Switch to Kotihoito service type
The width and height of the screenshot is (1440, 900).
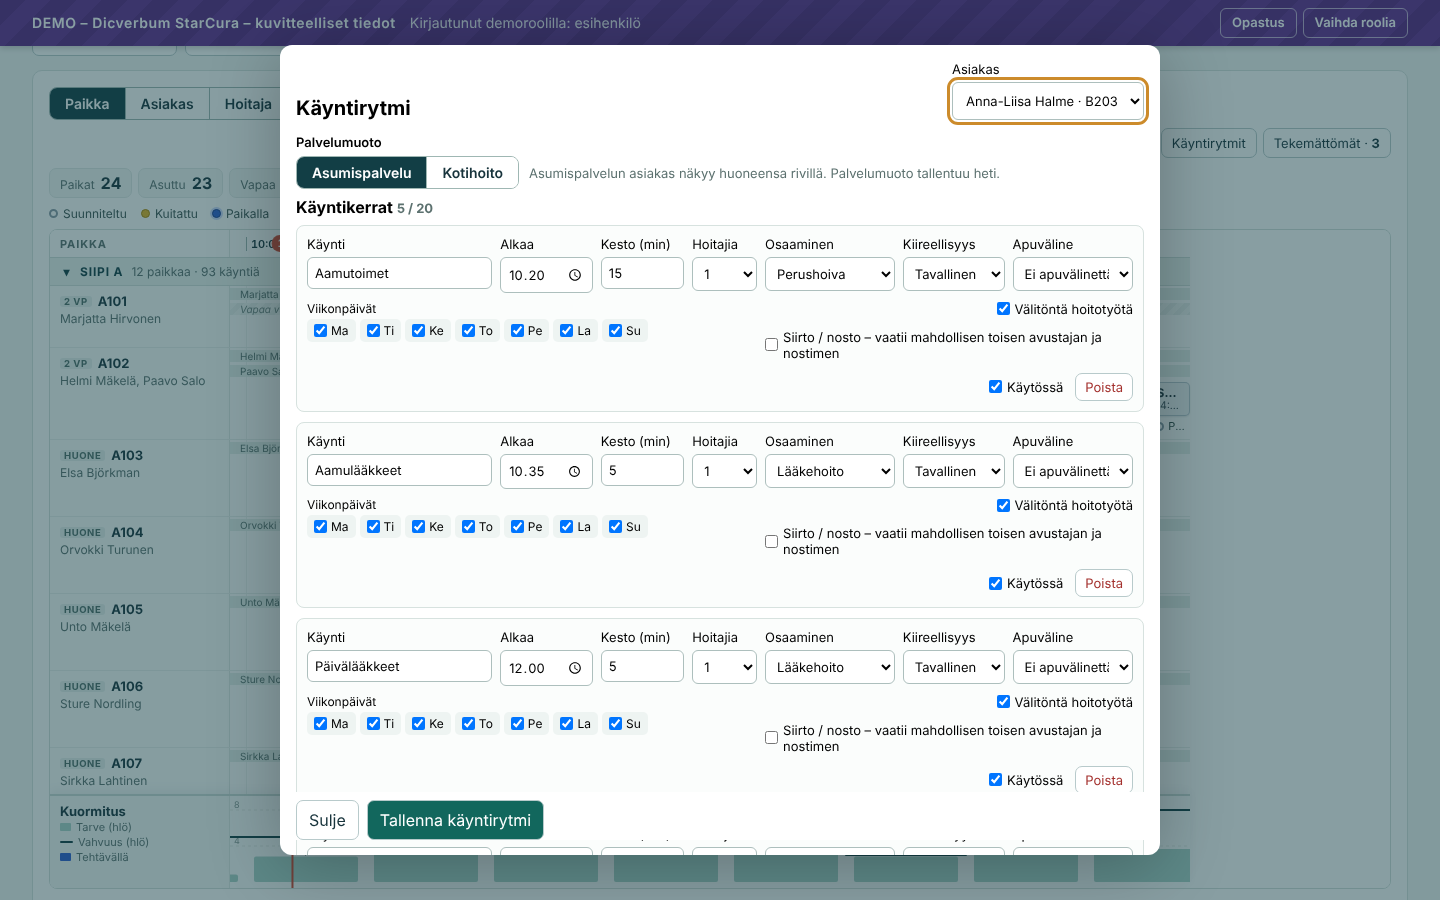[x=472, y=173]
